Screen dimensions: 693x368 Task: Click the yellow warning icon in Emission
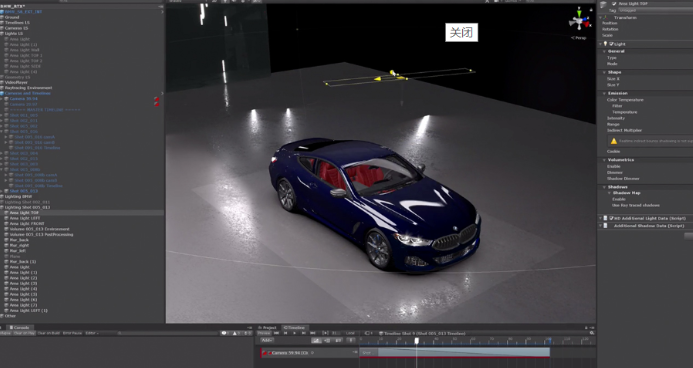click(613, 141)
